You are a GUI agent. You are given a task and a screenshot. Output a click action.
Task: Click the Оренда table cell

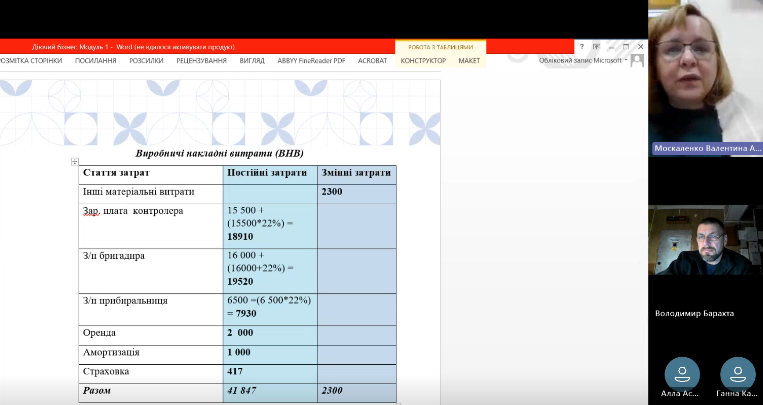(150, 333)
